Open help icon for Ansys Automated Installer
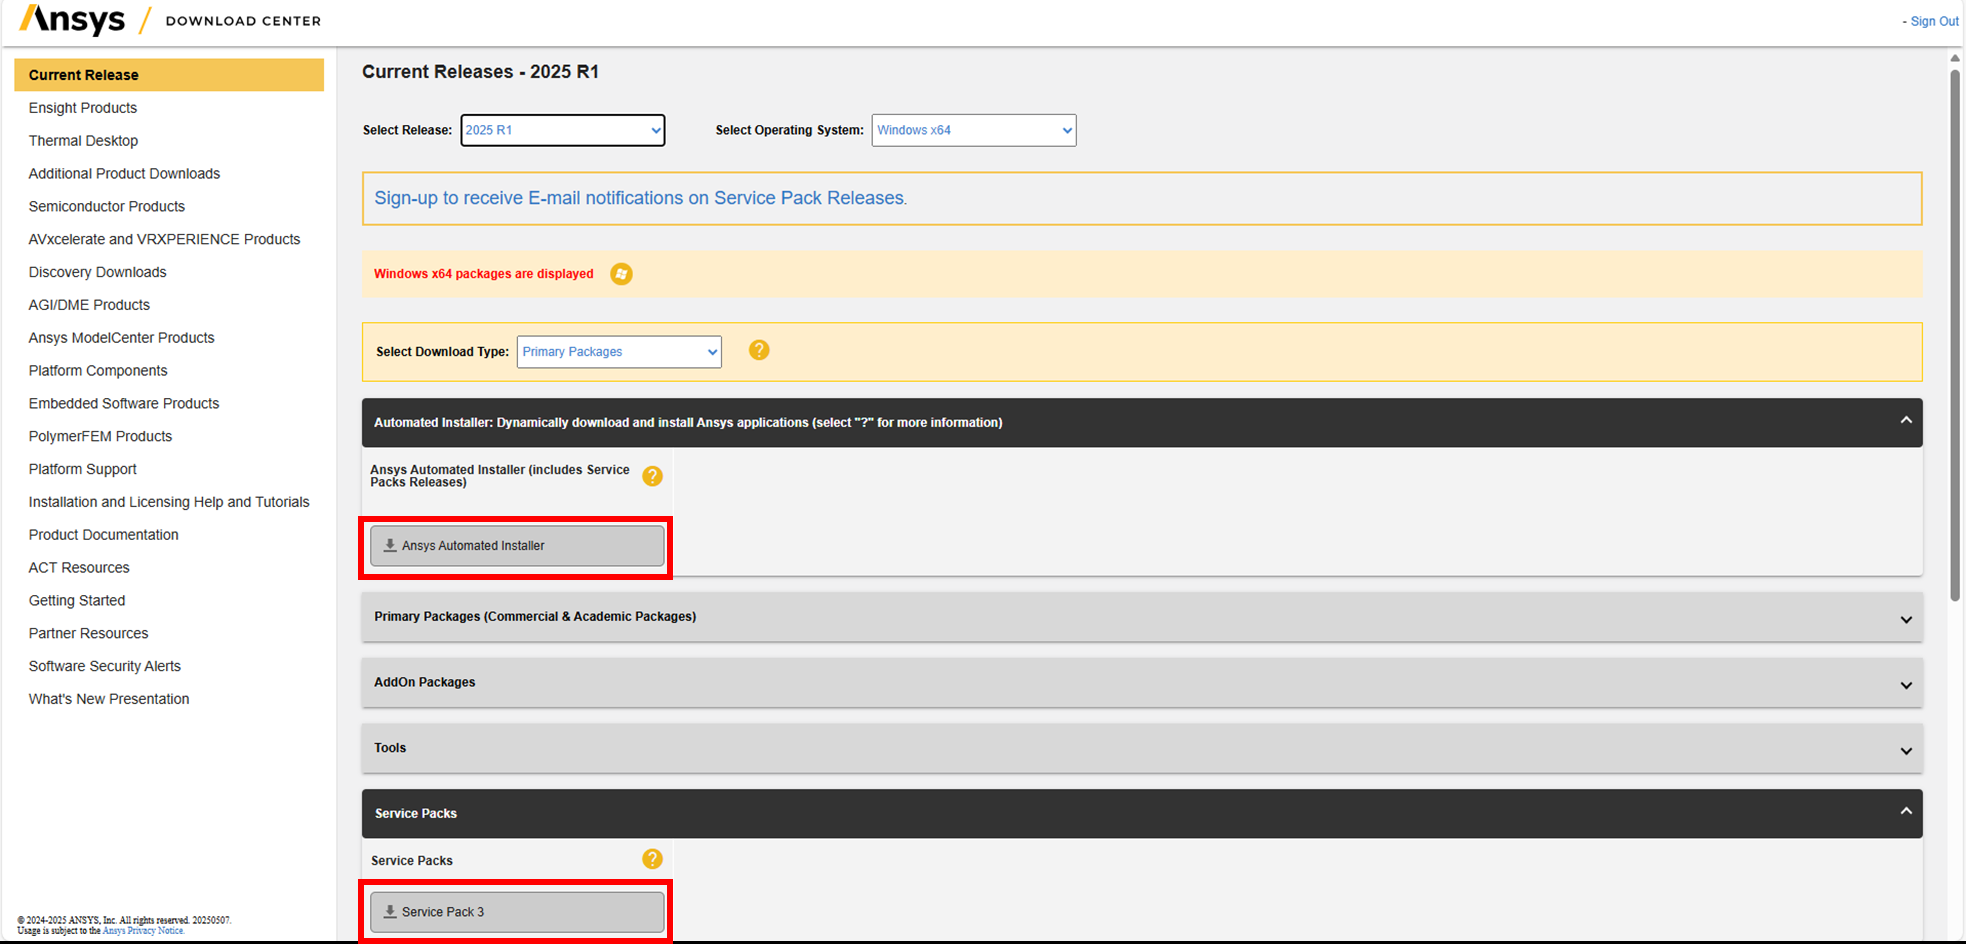This screenshot has width=1966, height=944. 652,476
